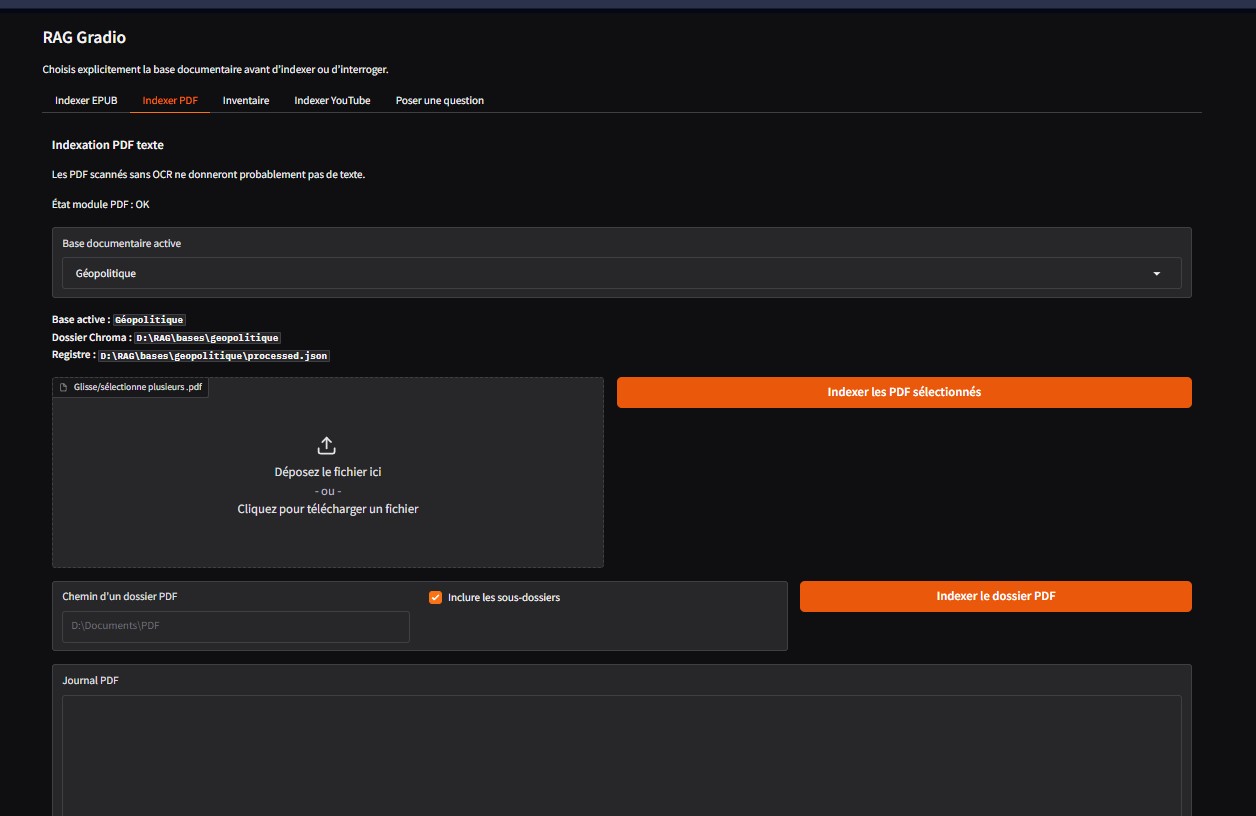Open the Inventaire tab
The image size is (1256, 816).
[246, 100]
